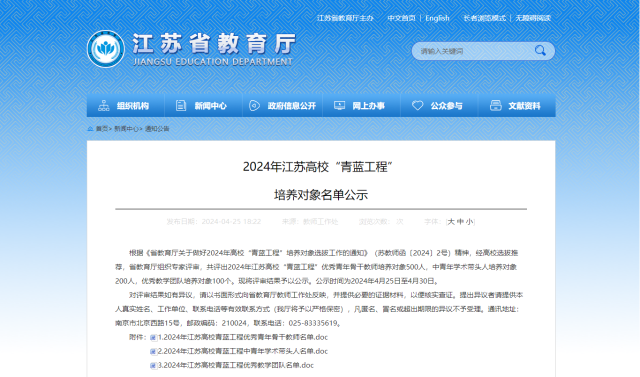Click doc file icon of attachment 1
Image resolution: width=640 pixels, height=377 pixels.
tap(153, 337)
